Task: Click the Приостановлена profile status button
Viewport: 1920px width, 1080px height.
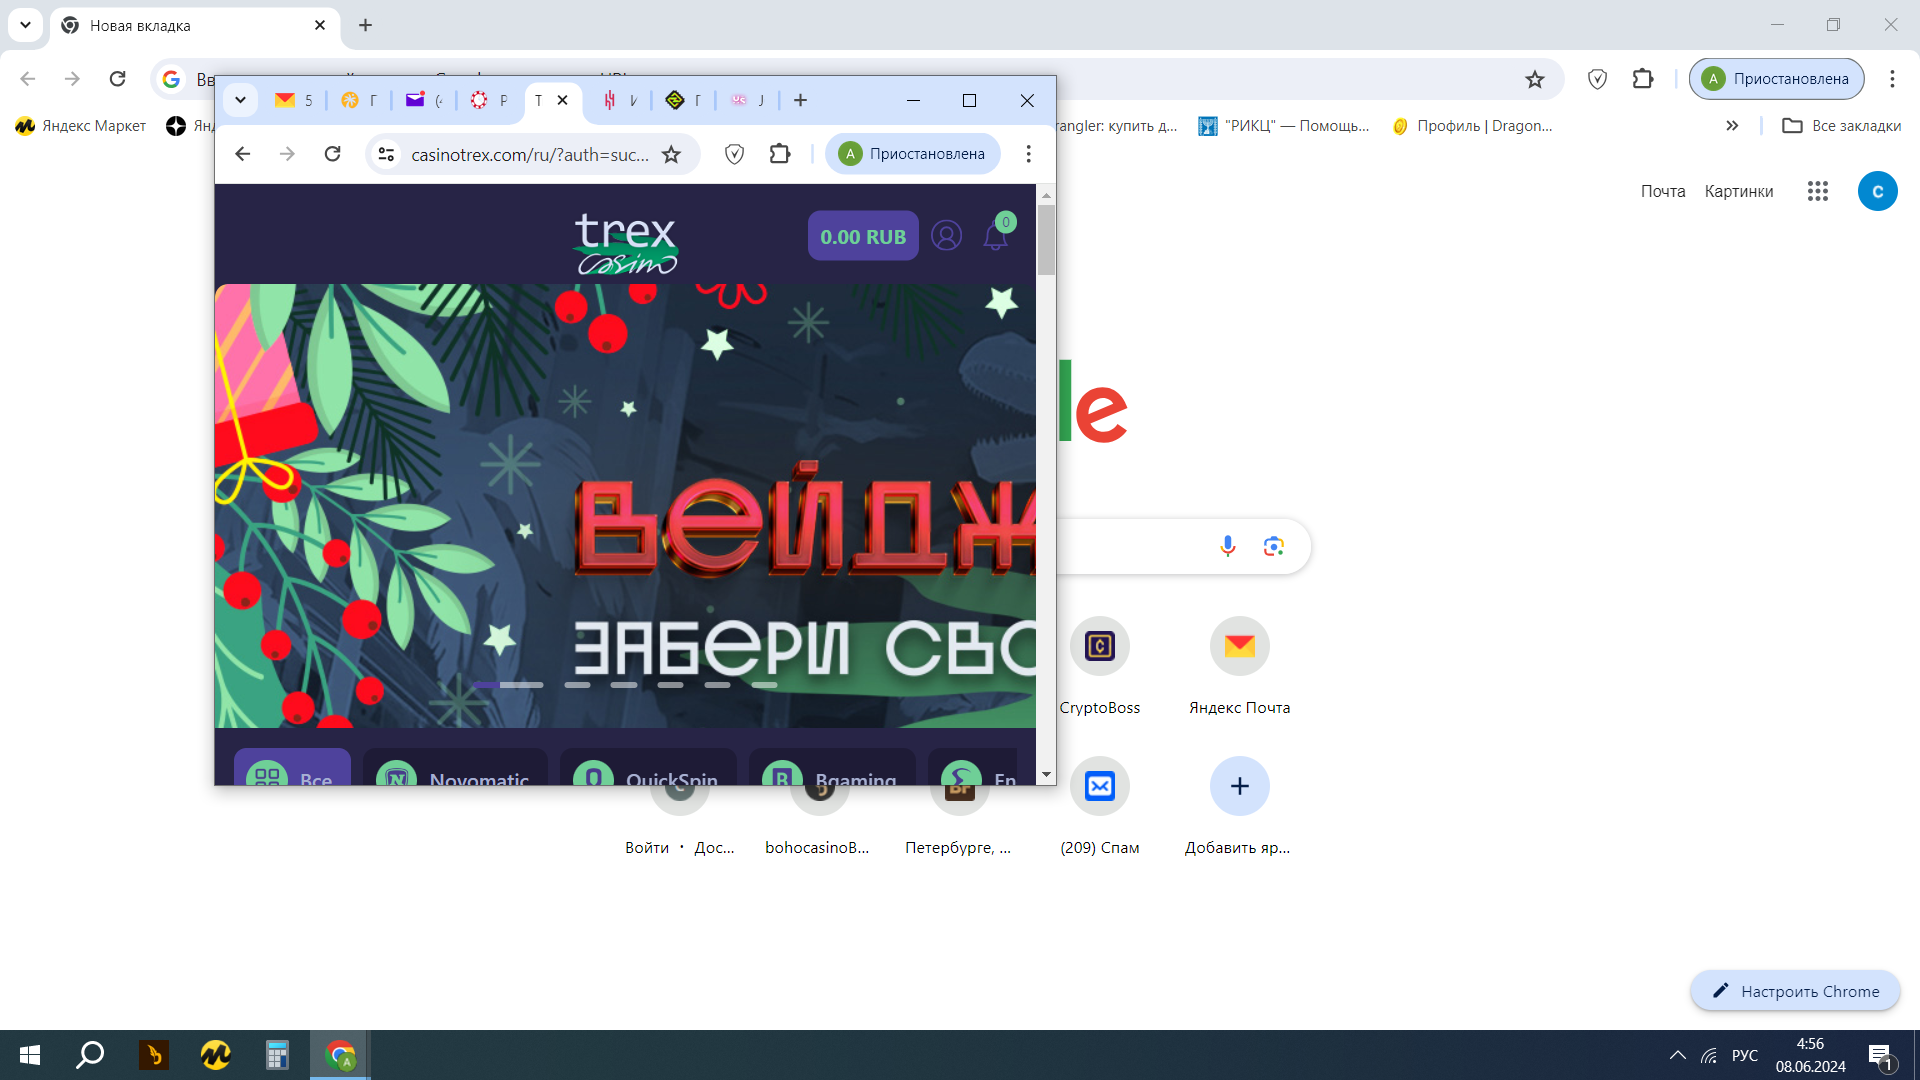Action: coord(911,153)
